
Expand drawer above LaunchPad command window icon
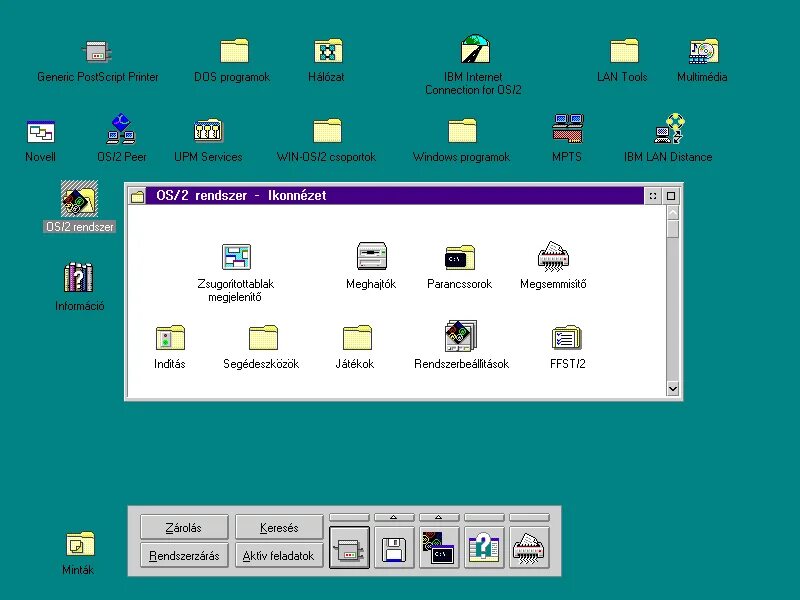pos(439,517)
